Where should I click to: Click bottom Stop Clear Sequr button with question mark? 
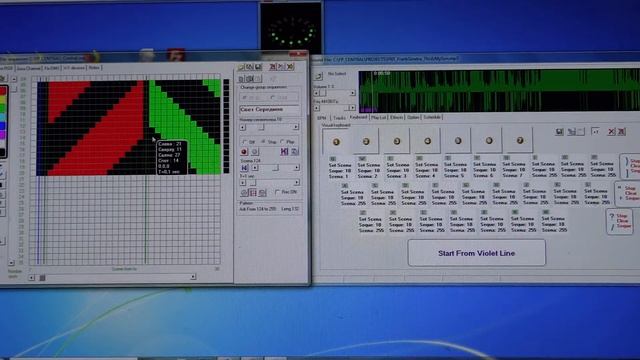point(620,221)
